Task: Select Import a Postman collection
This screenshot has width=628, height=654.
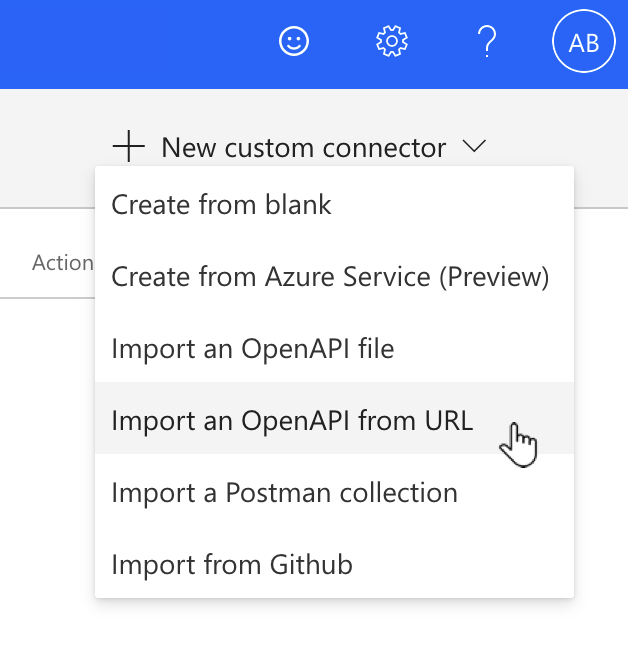Action: [284, 493]
